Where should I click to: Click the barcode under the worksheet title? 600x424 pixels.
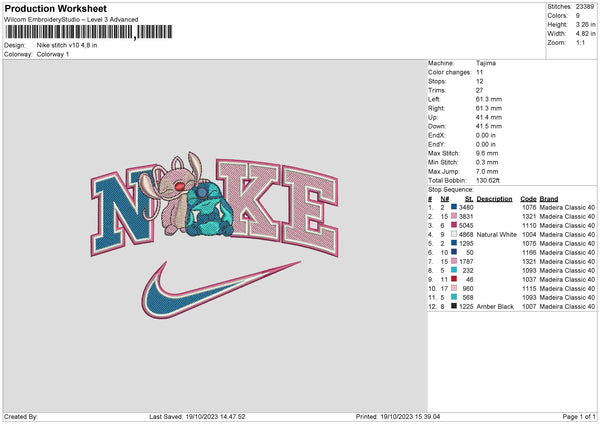tap(88, 32)
